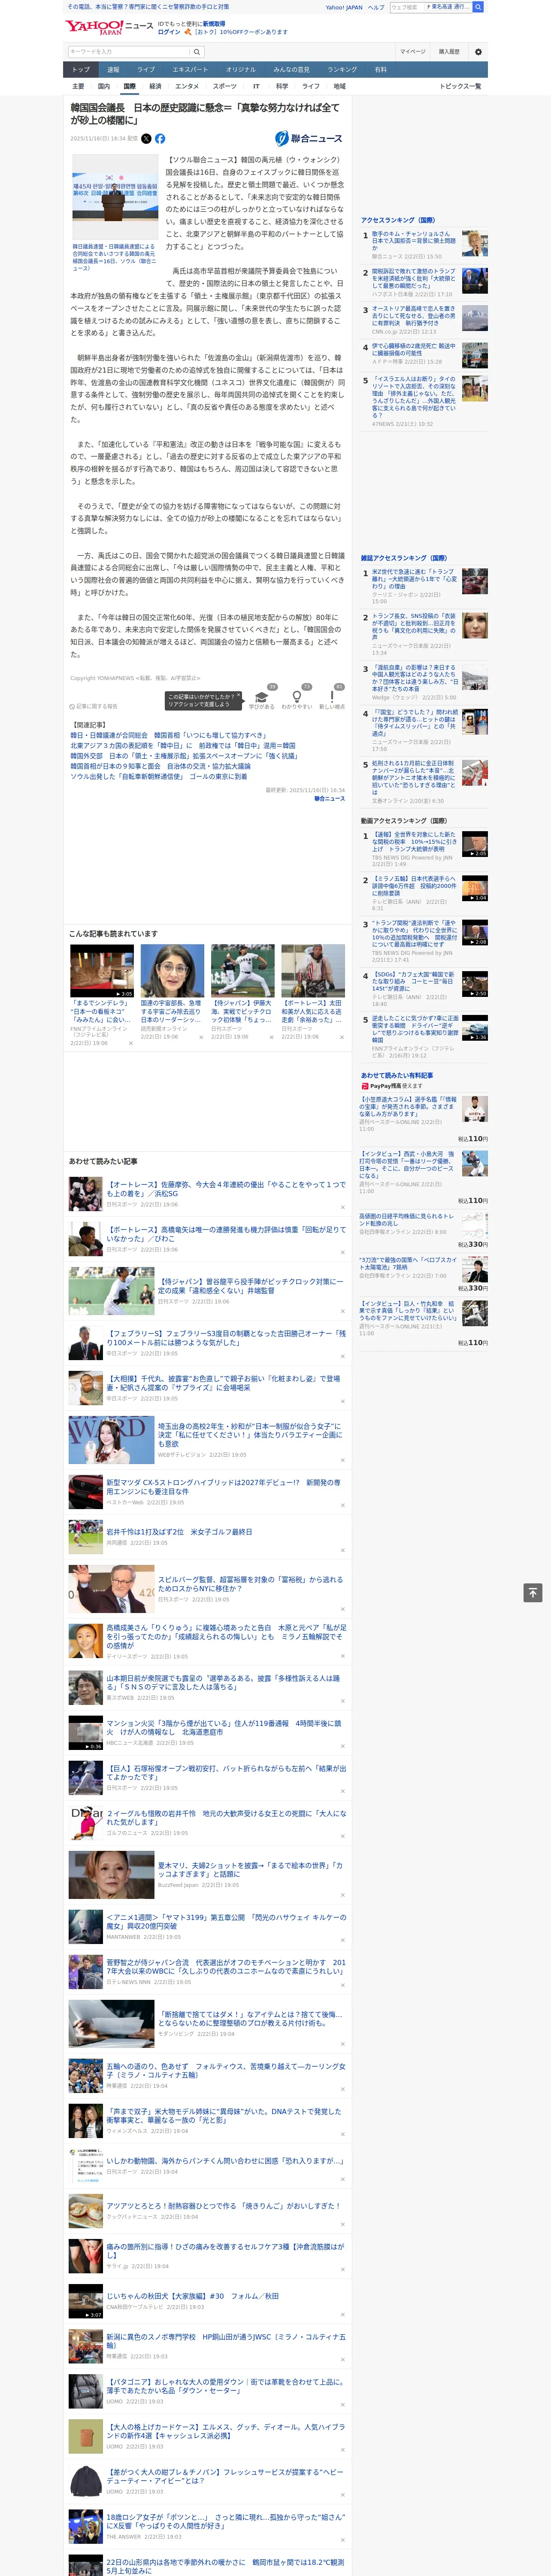
Task: Open related link ソウル出発した自転車新朝鮮通信使
Action: (x=159, y=777)
